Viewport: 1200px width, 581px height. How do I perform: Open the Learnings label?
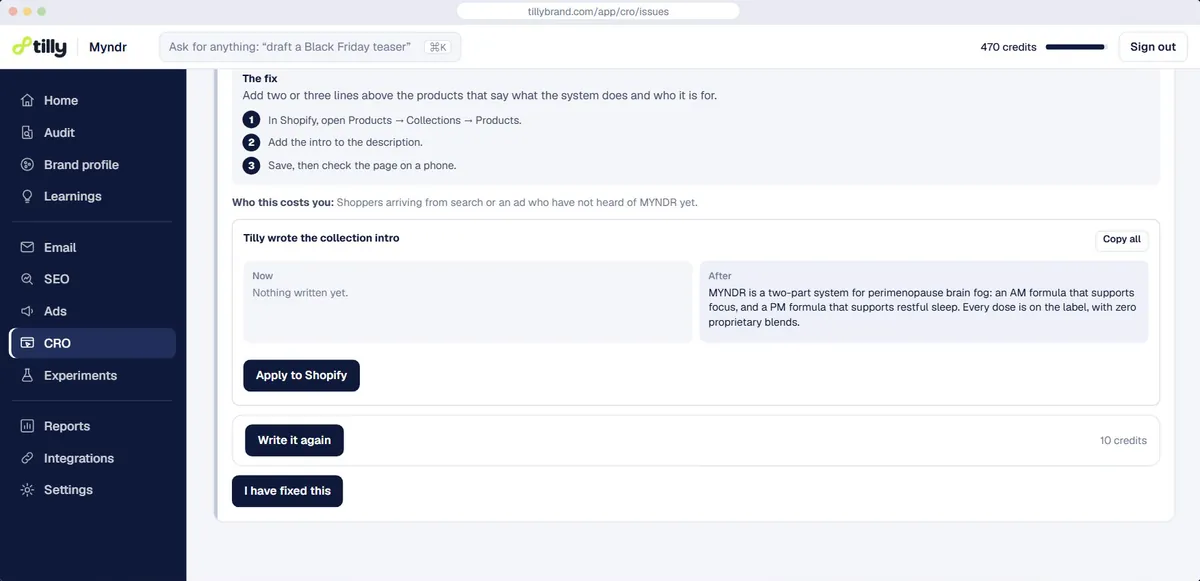click(x=72, y=196)
